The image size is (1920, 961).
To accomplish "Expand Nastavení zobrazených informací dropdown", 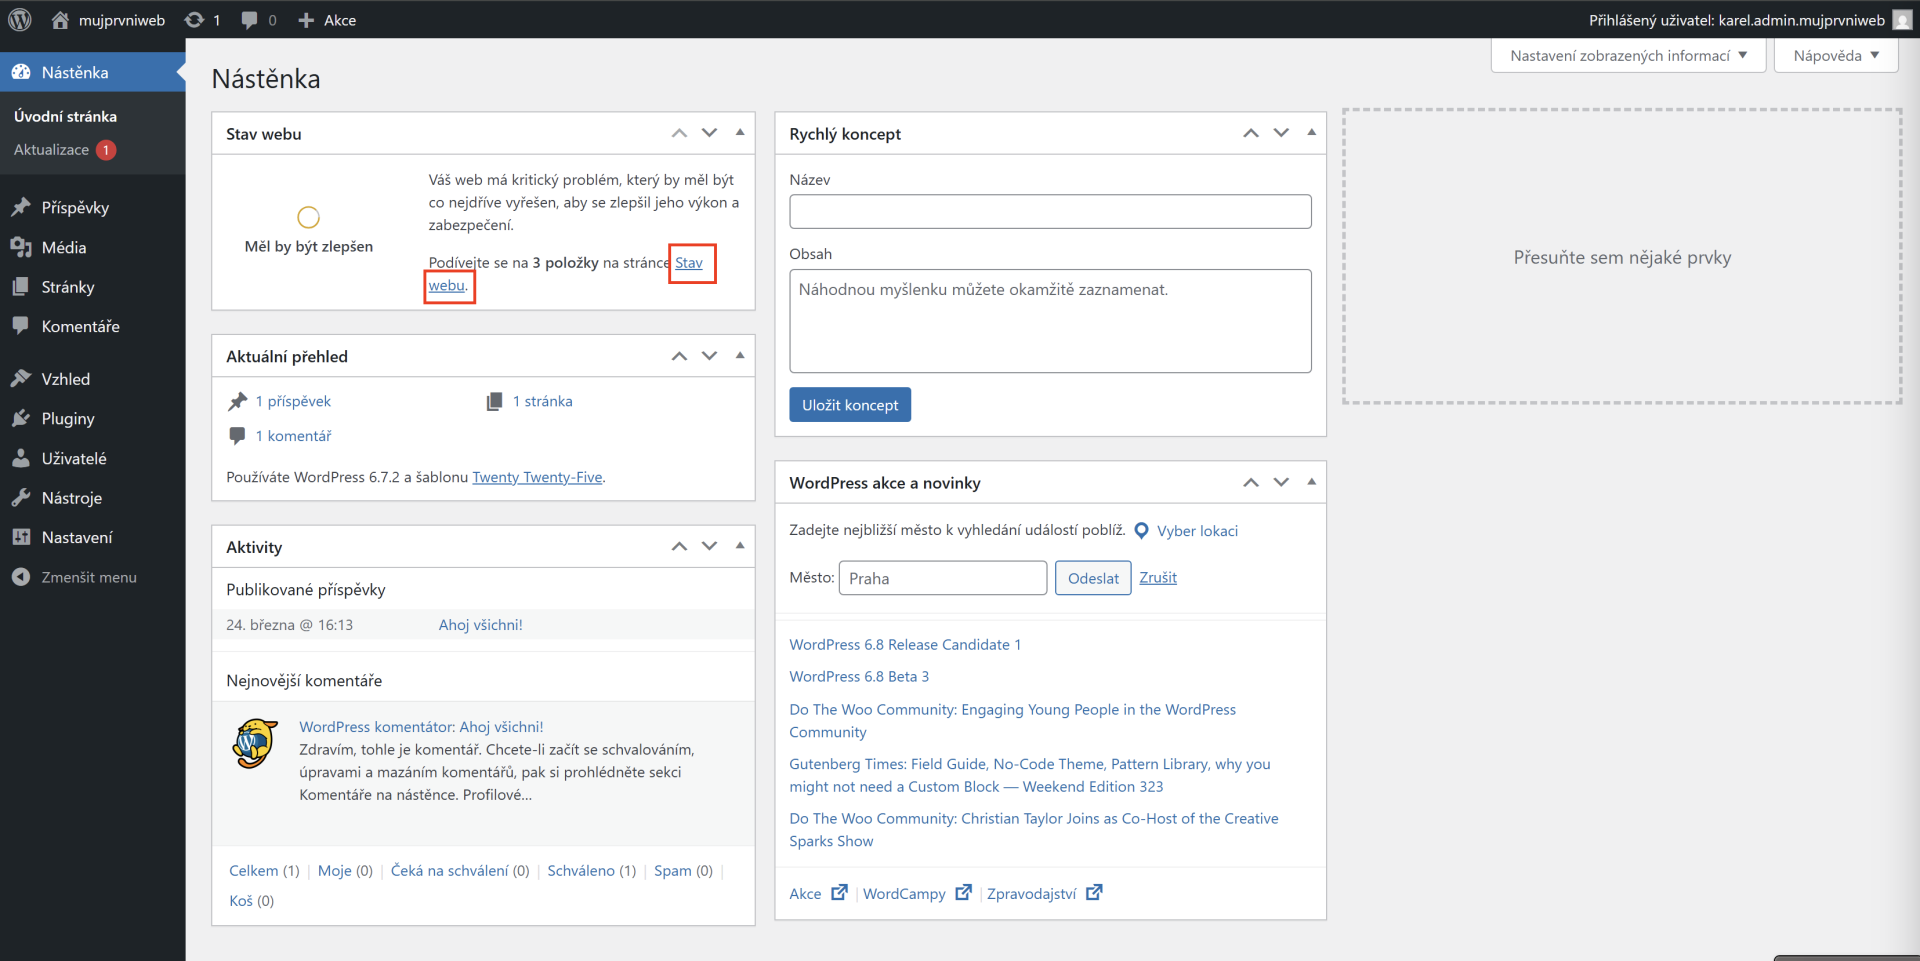I will pyautogui.click(x=1628, y=56).
